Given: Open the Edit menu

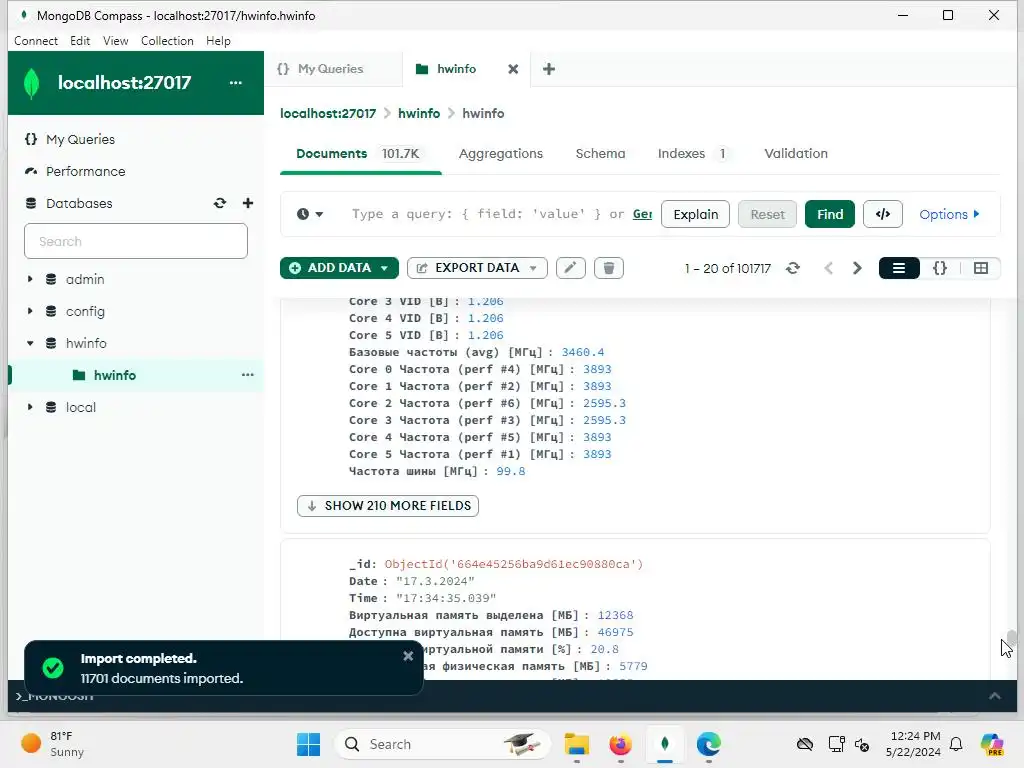Looking at the screenshot, I should pos(80,40).
